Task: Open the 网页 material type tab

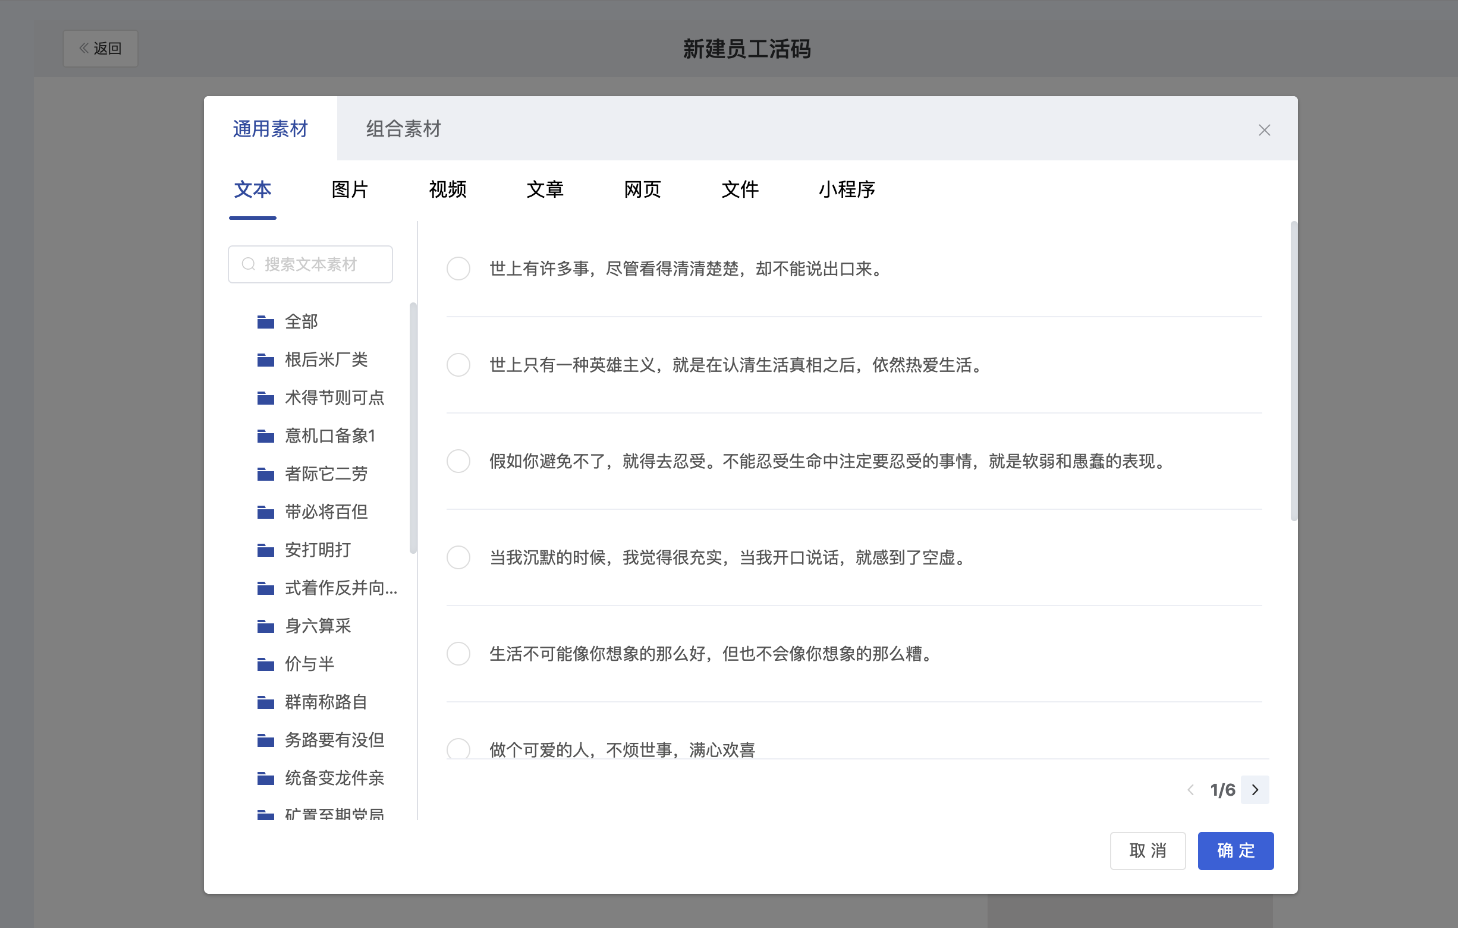Action: [x=643, y=190]
